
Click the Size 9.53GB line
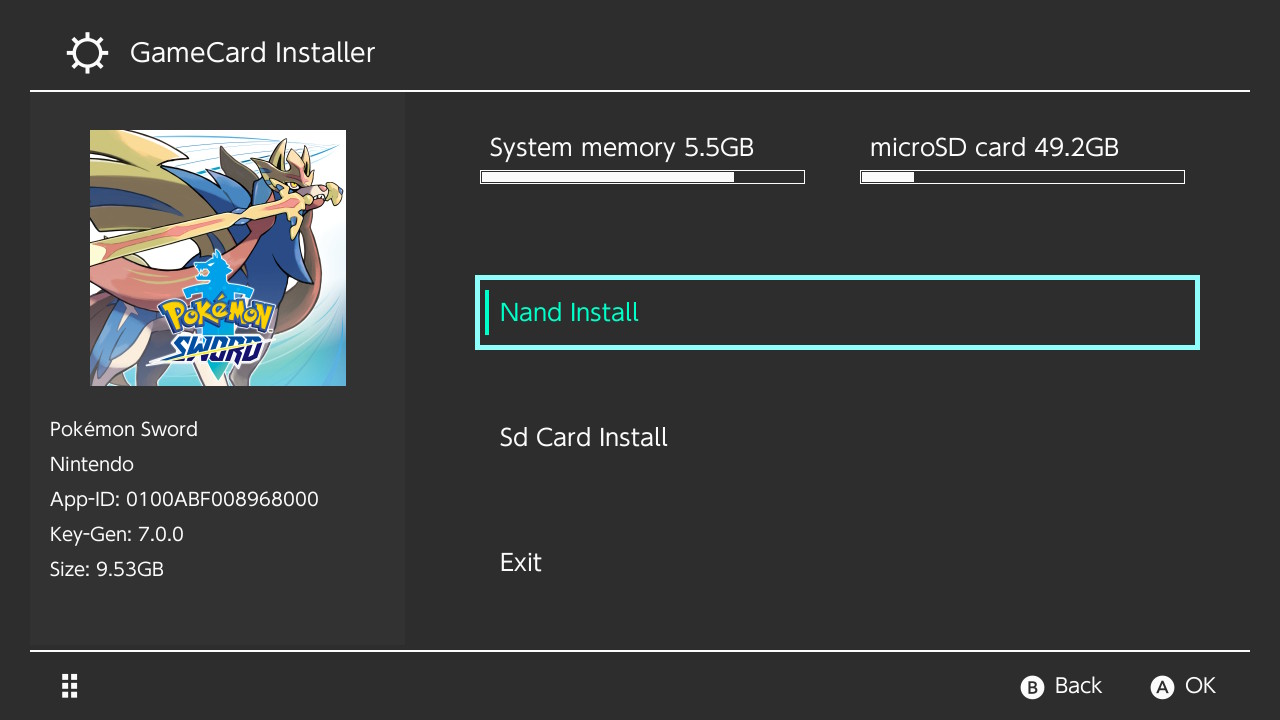click(x=107, y=569)
